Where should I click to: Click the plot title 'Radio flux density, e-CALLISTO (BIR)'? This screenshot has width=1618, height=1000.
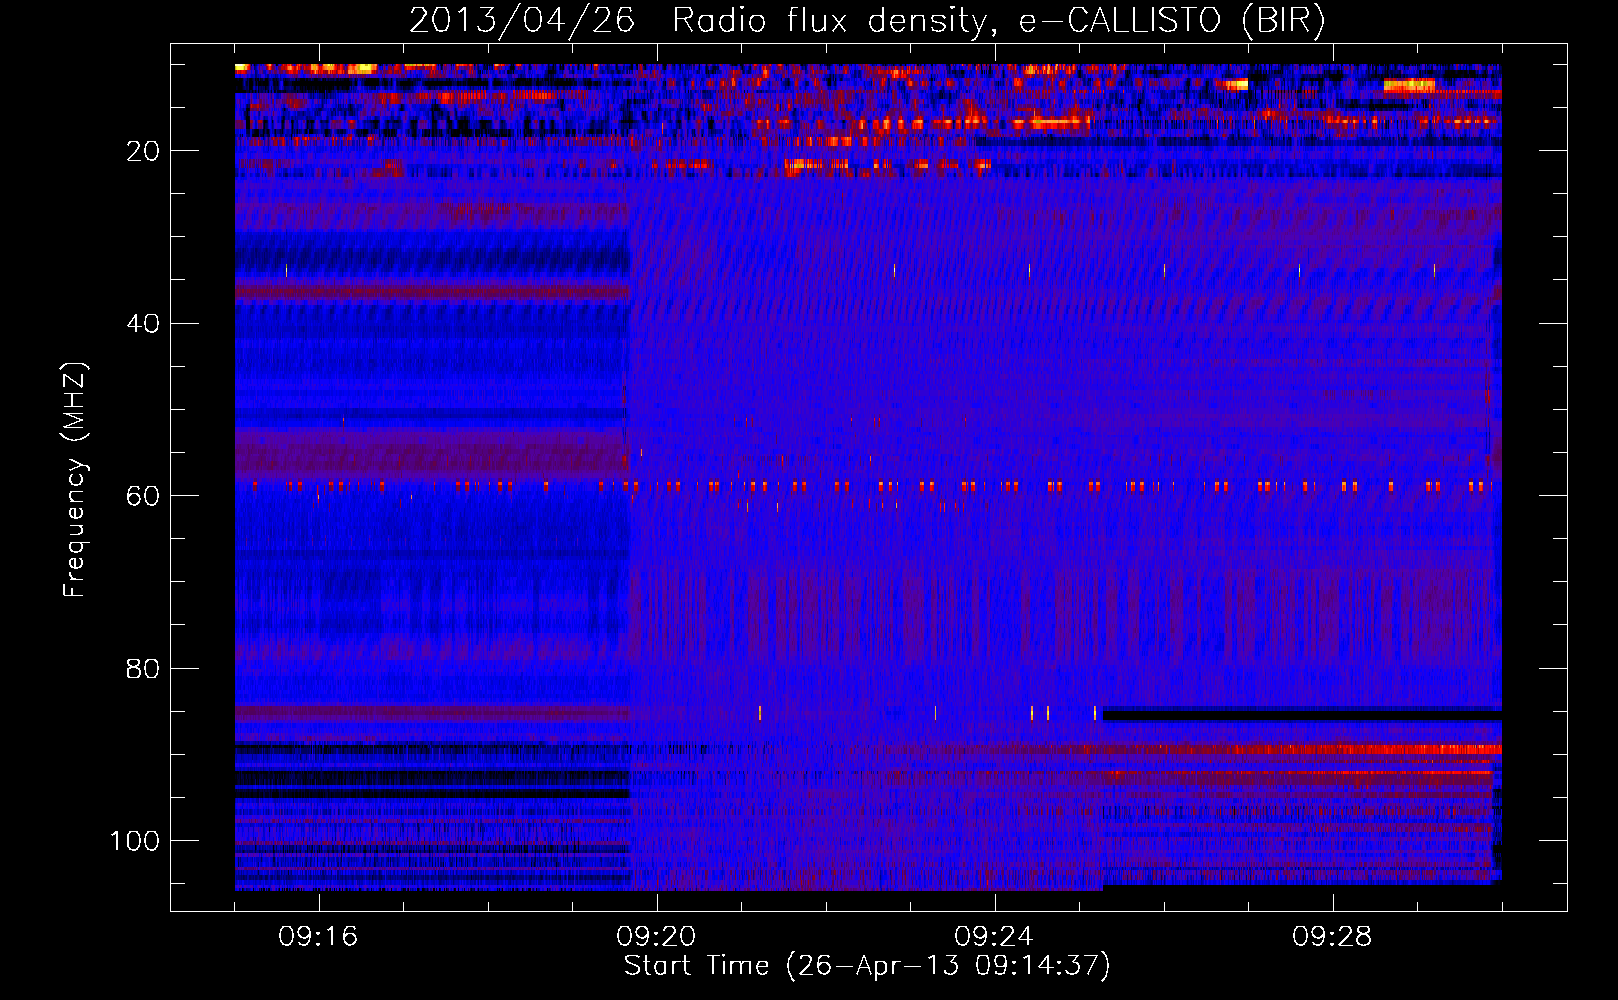[998, 20]
